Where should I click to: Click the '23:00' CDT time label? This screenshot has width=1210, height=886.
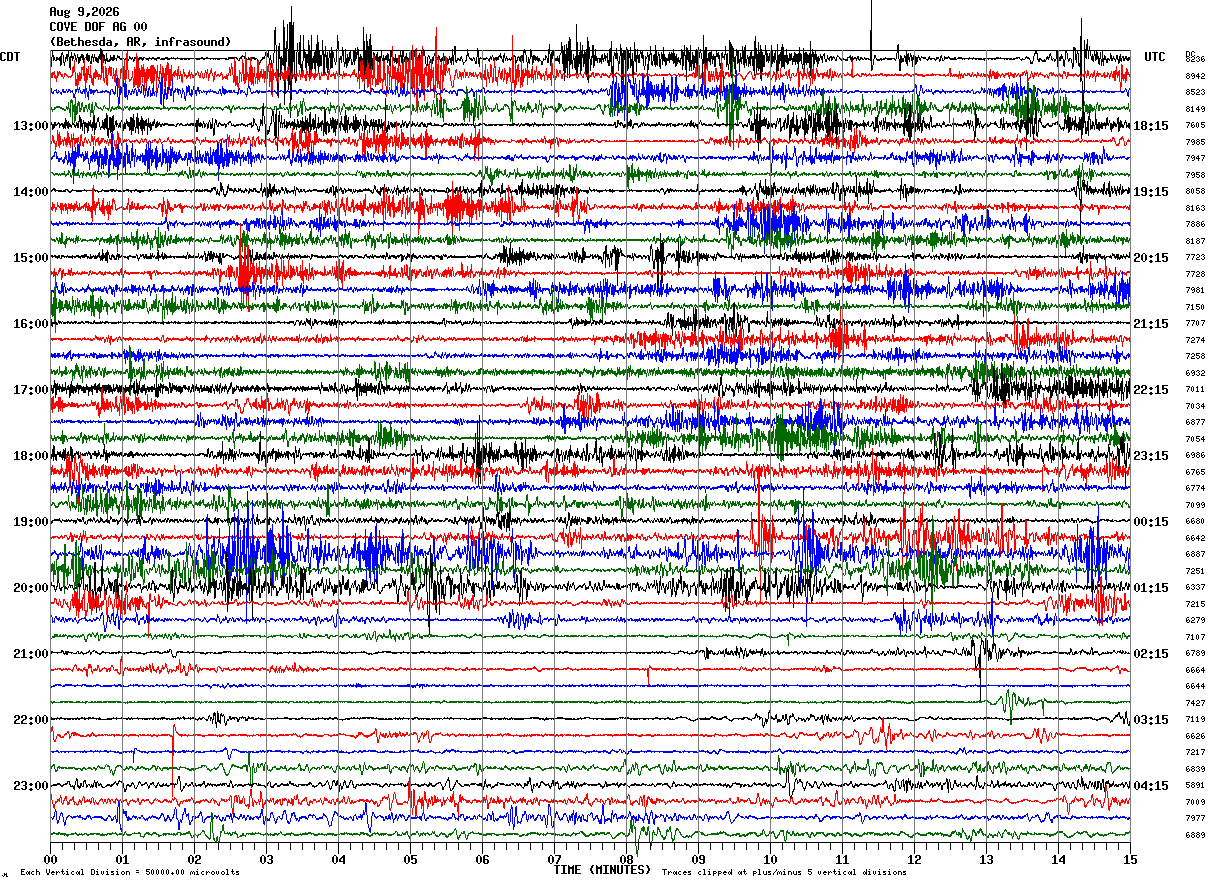30,786
